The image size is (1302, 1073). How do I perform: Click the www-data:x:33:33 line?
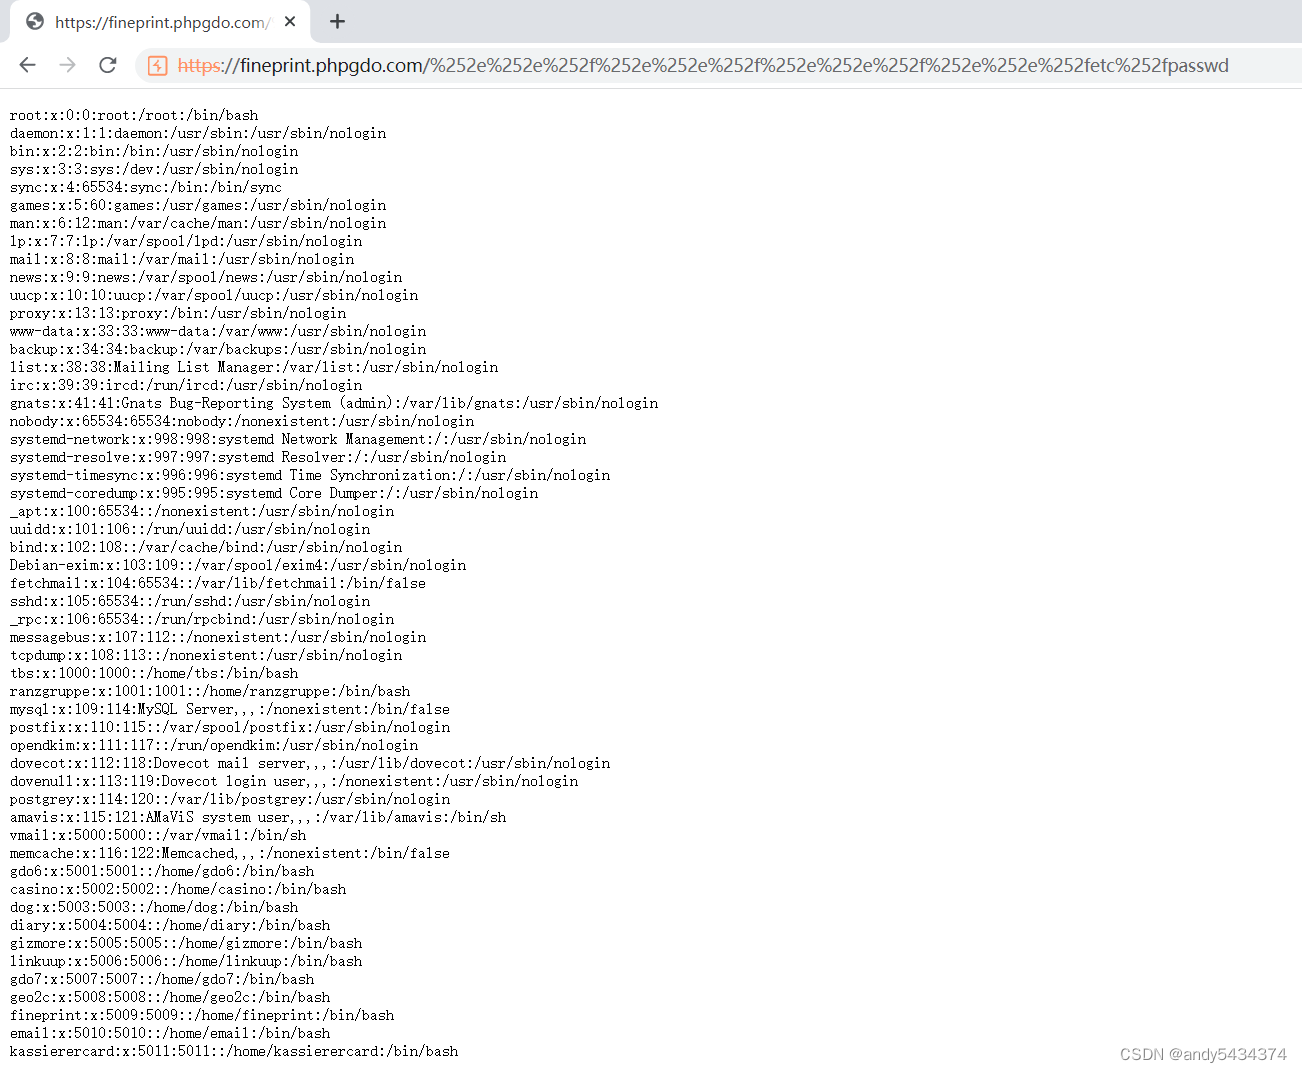point(218,331)
